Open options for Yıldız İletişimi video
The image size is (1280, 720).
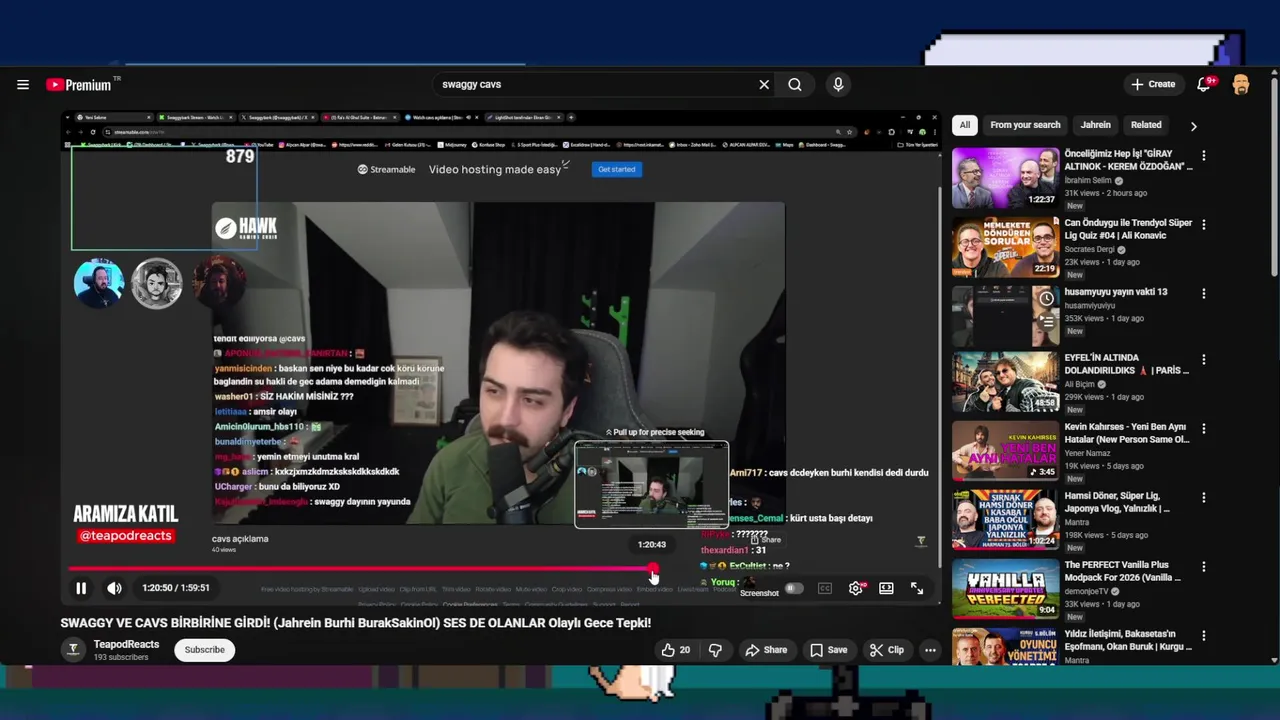coord(1204,635)
